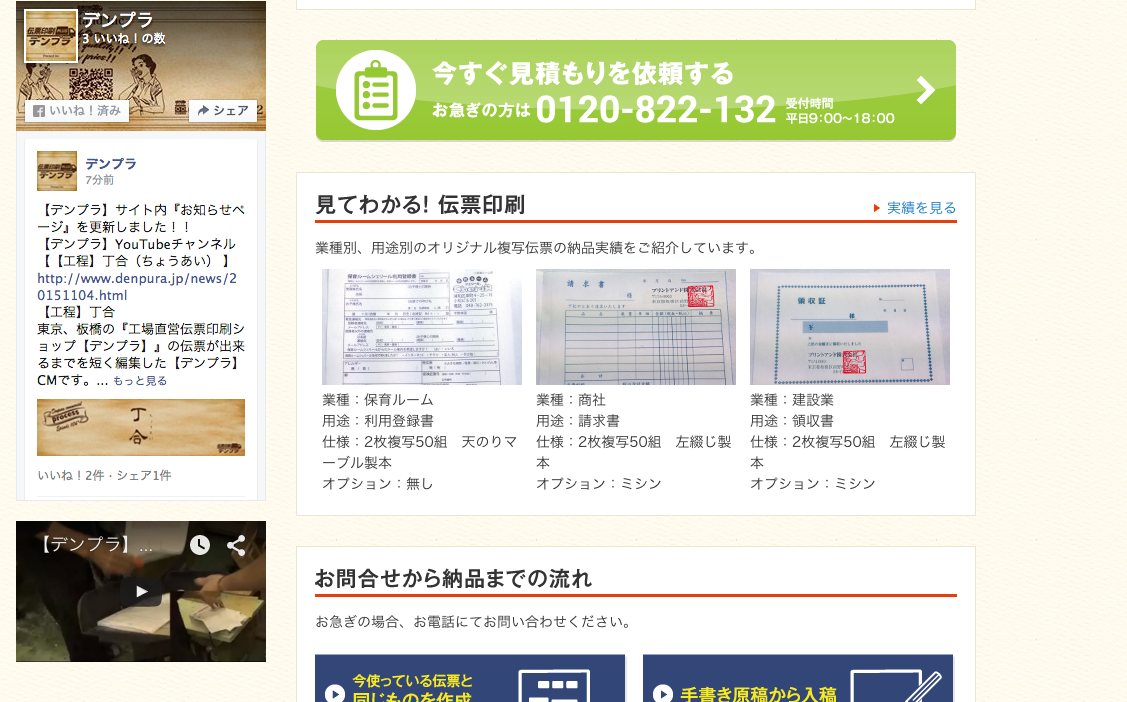Expand the post with もっと見る
Viewport: 1127px width, 702px height.
pyautogui.click(x=140, y=381)
